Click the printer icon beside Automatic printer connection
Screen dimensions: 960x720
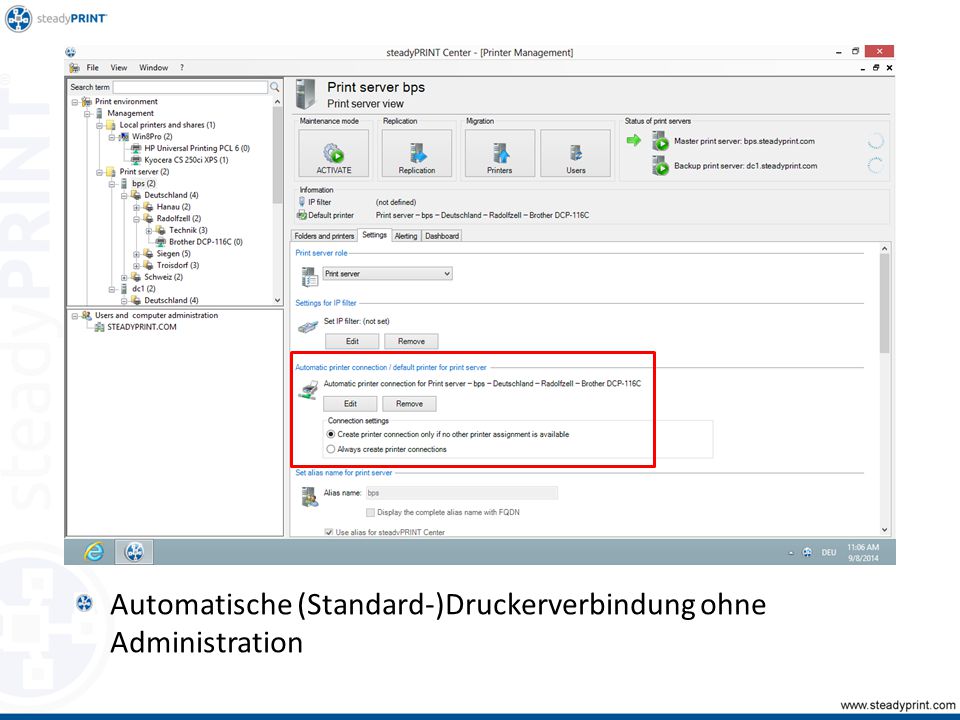308,389
